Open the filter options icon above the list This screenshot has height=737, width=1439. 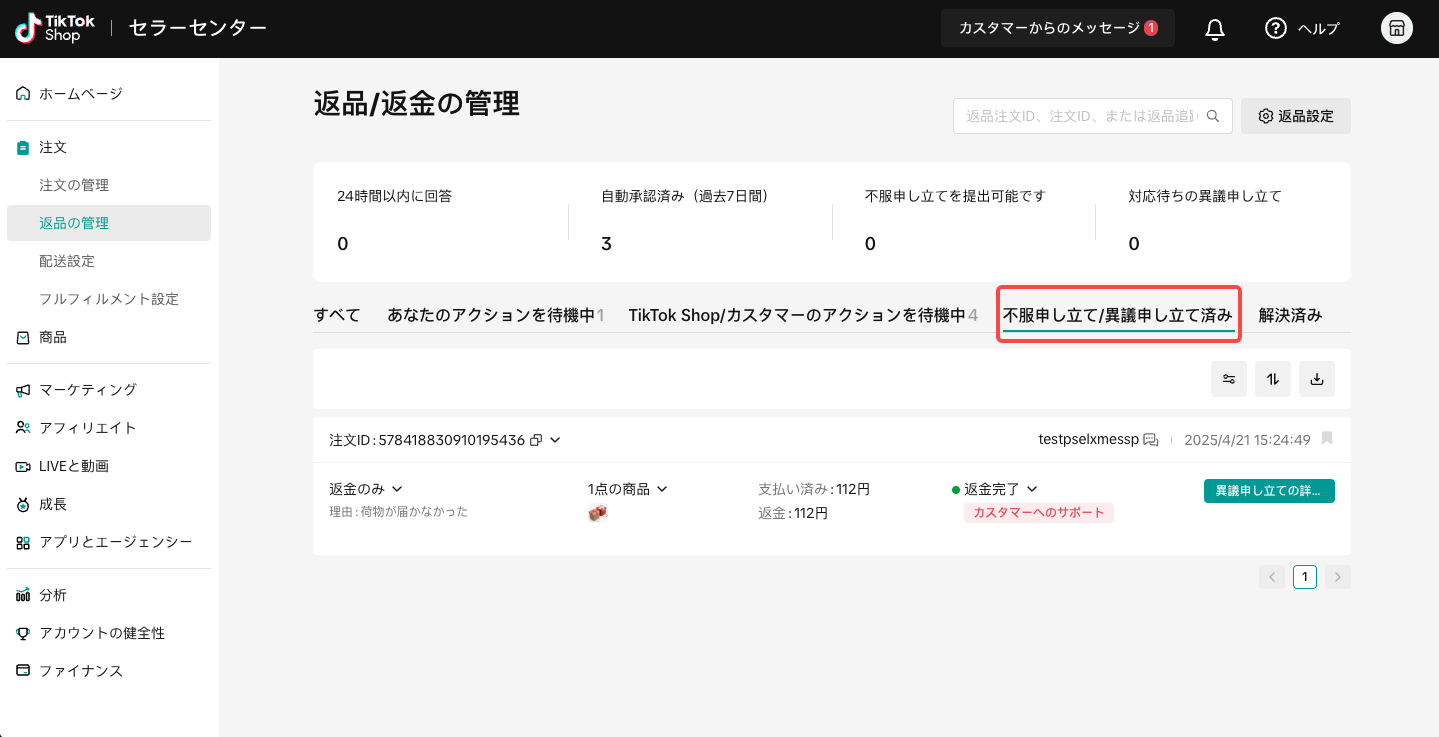click(1228, 378)
